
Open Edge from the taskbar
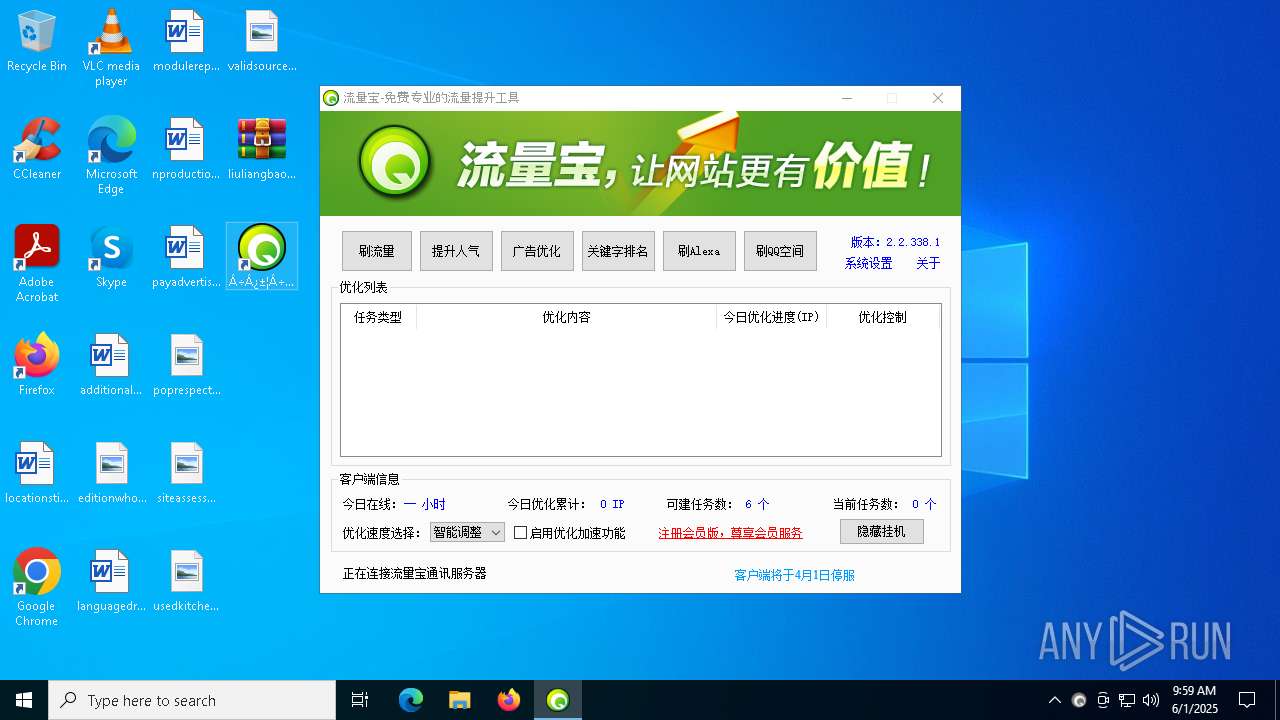point(411,700)
